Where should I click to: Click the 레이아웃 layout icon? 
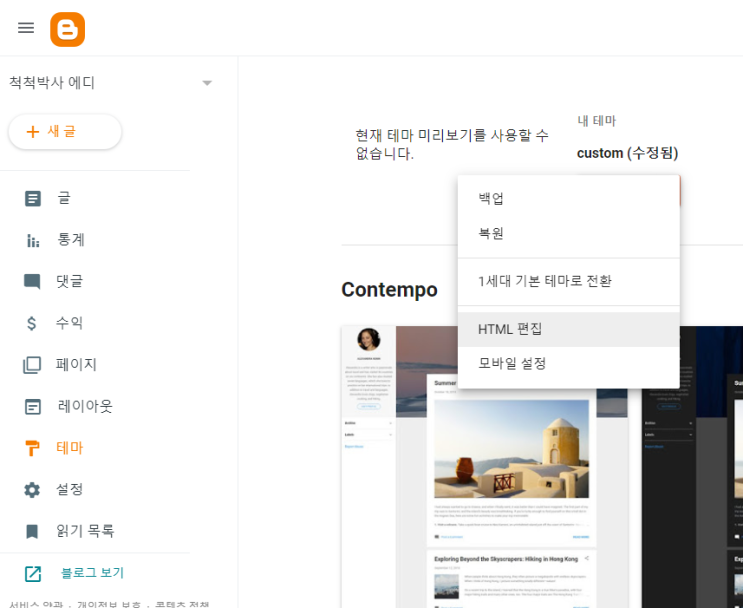[33, 407]
